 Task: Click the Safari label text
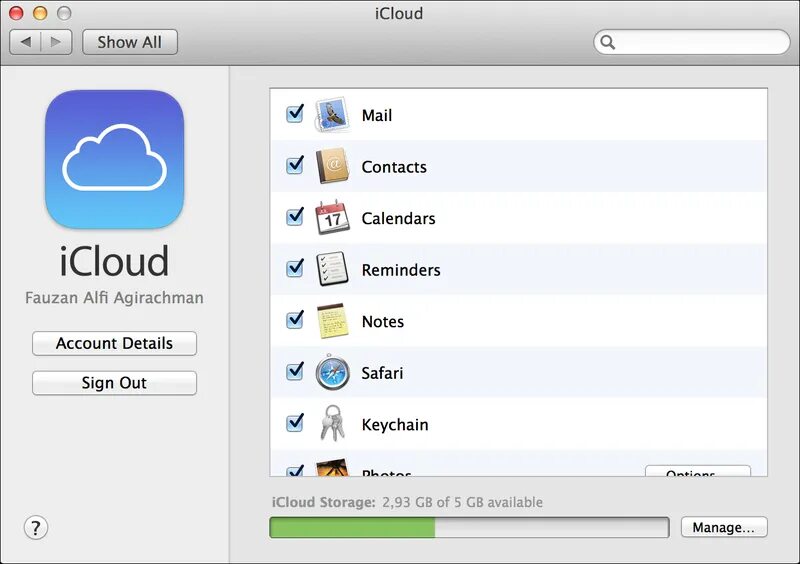pyautogui.click(x=382, y=373)
